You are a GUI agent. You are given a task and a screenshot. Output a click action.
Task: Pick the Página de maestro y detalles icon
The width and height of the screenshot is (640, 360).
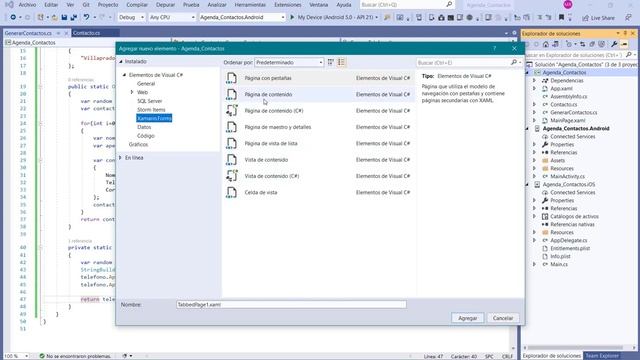(x=231, y=127)
